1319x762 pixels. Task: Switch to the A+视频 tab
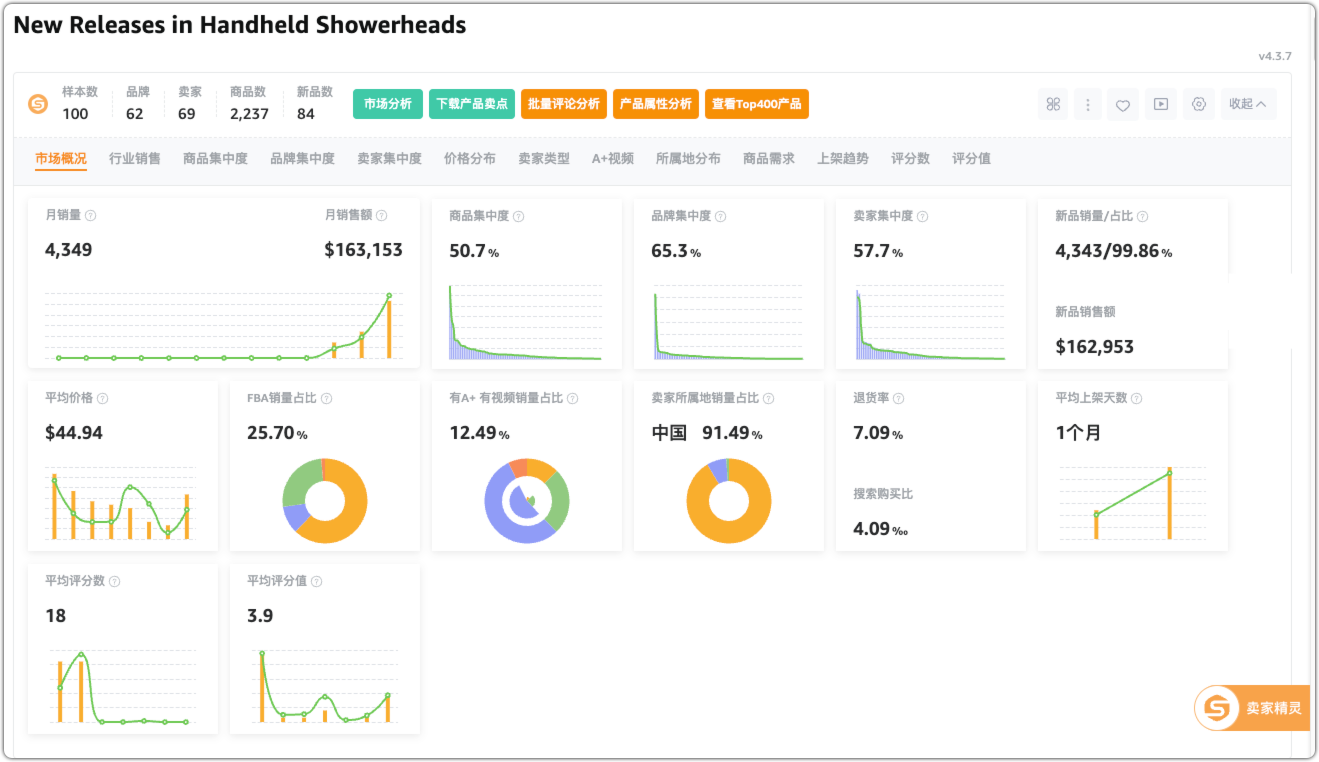coord(613,158)
